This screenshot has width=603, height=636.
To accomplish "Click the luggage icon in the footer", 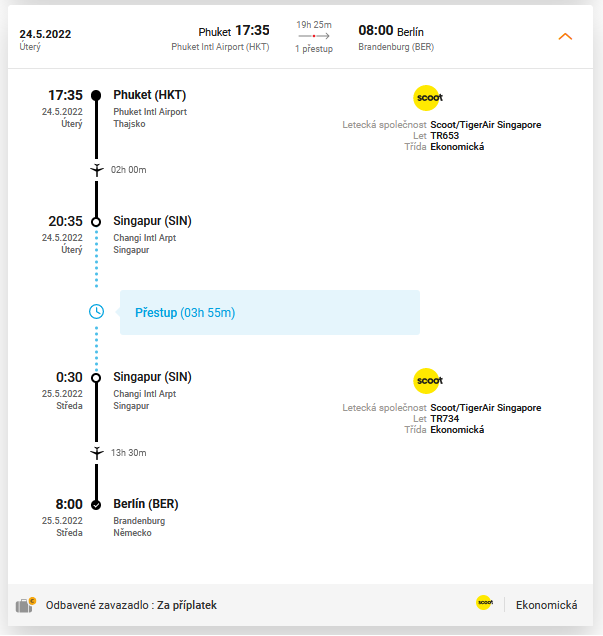I will [26, 605].
